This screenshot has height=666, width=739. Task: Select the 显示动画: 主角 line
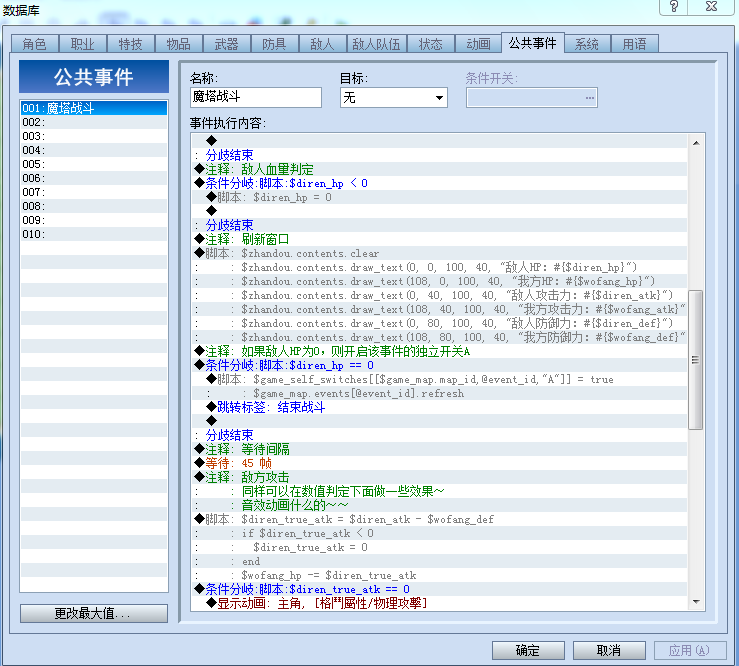point(439,603)
